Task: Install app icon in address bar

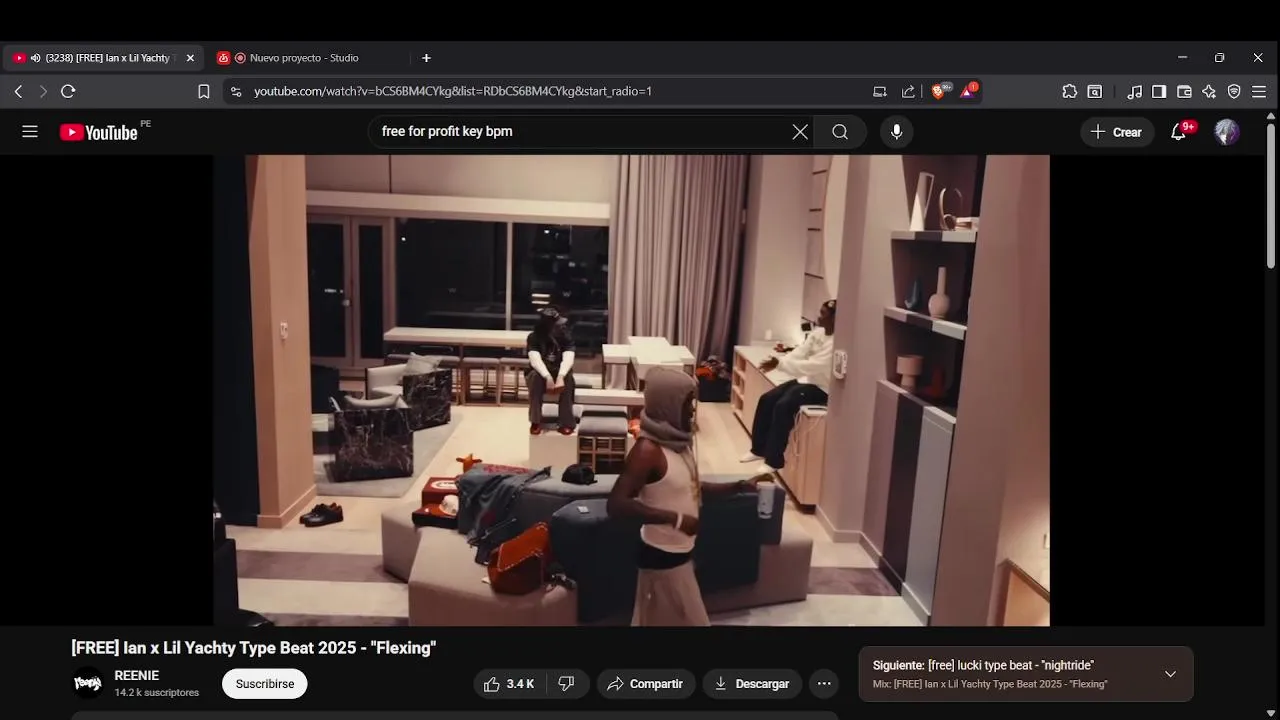Action: tap(880, 91)
